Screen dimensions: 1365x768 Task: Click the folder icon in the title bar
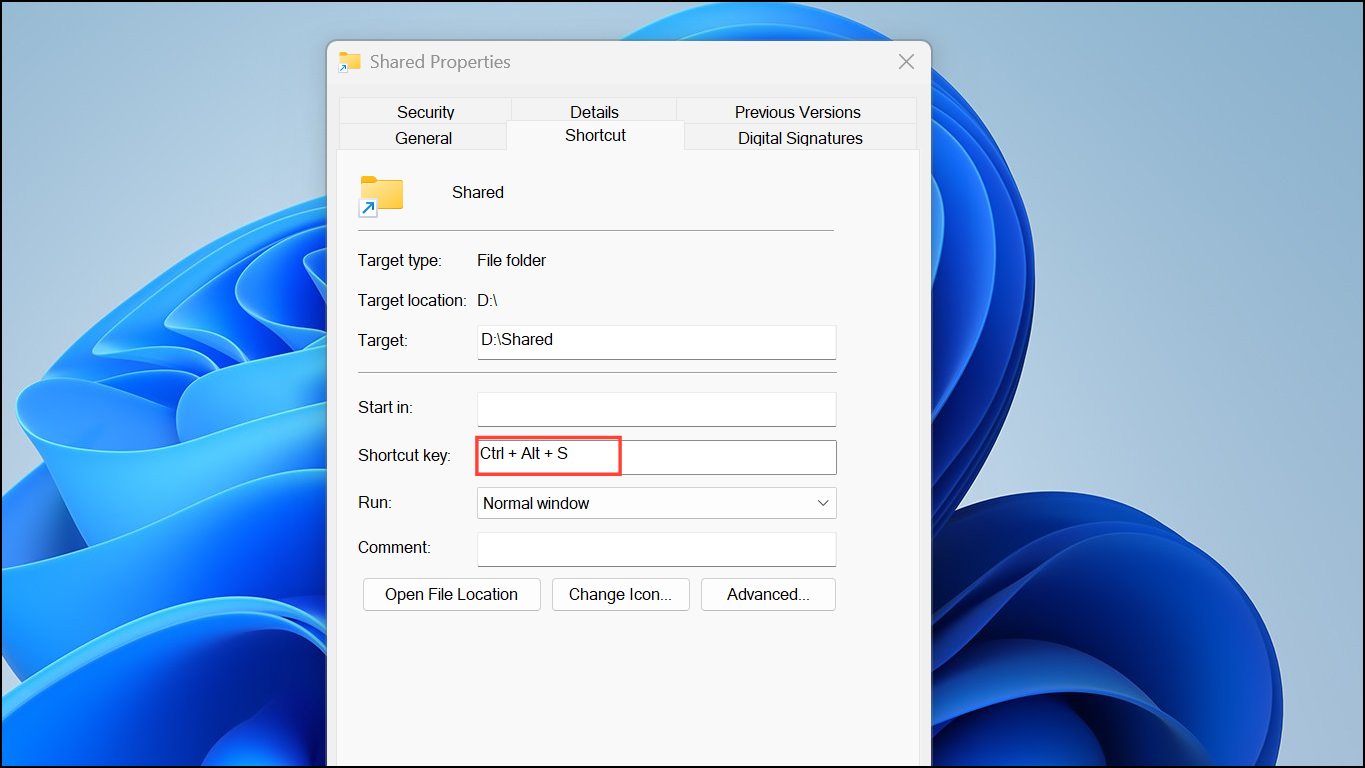[x=349, y=62]
